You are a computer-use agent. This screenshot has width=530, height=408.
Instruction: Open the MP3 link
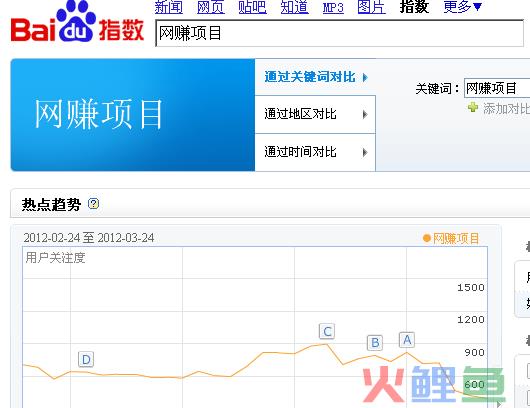(333, 8)
